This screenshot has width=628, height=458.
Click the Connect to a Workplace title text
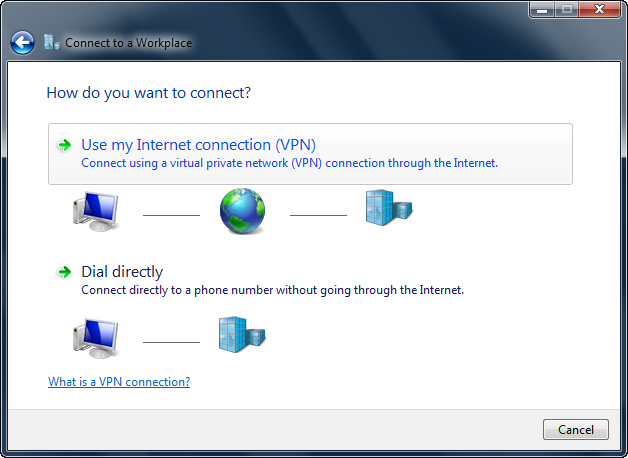(x=128, y=43)
